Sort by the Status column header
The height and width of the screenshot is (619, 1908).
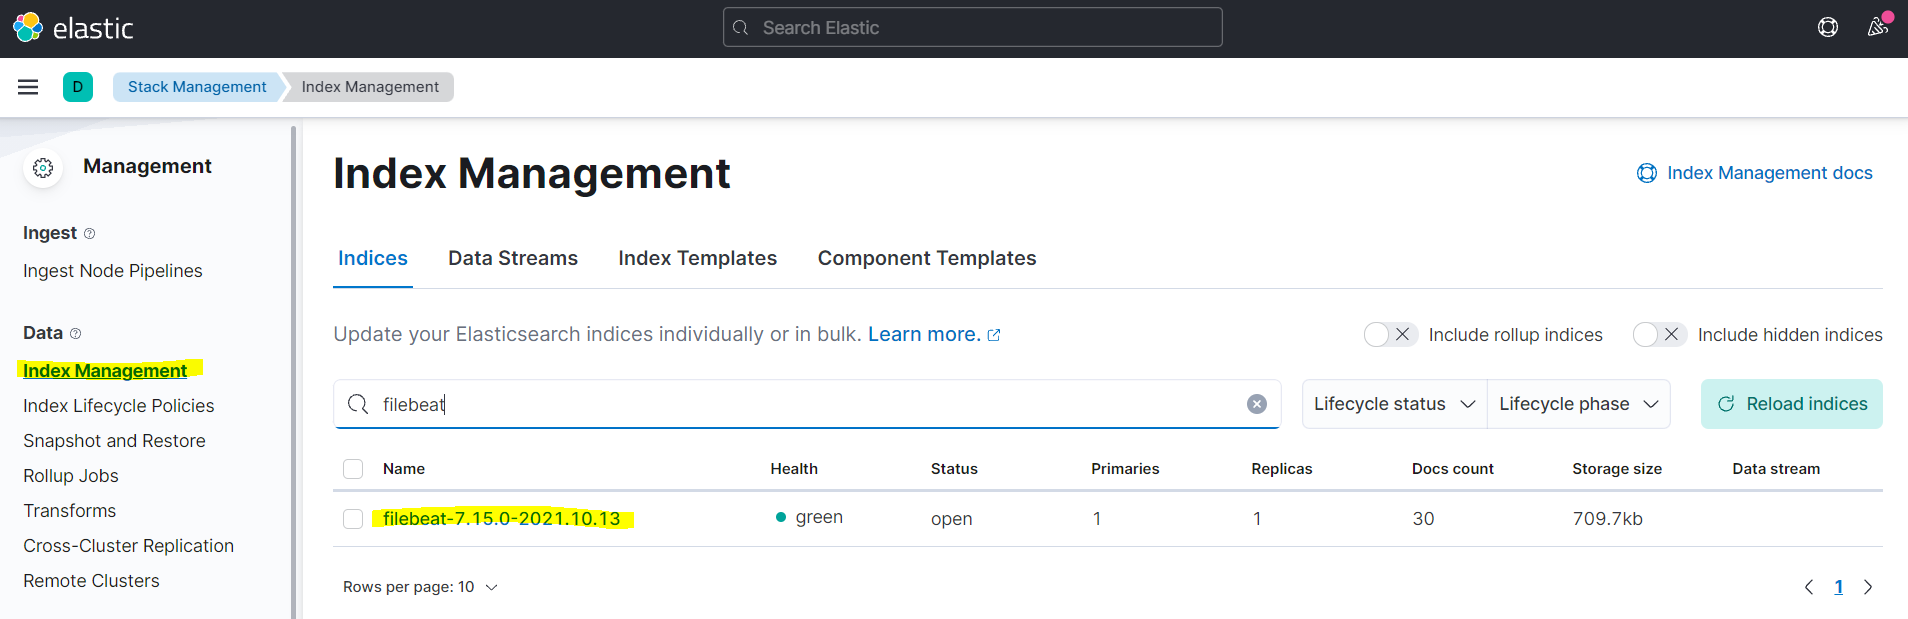coord(954,469)
